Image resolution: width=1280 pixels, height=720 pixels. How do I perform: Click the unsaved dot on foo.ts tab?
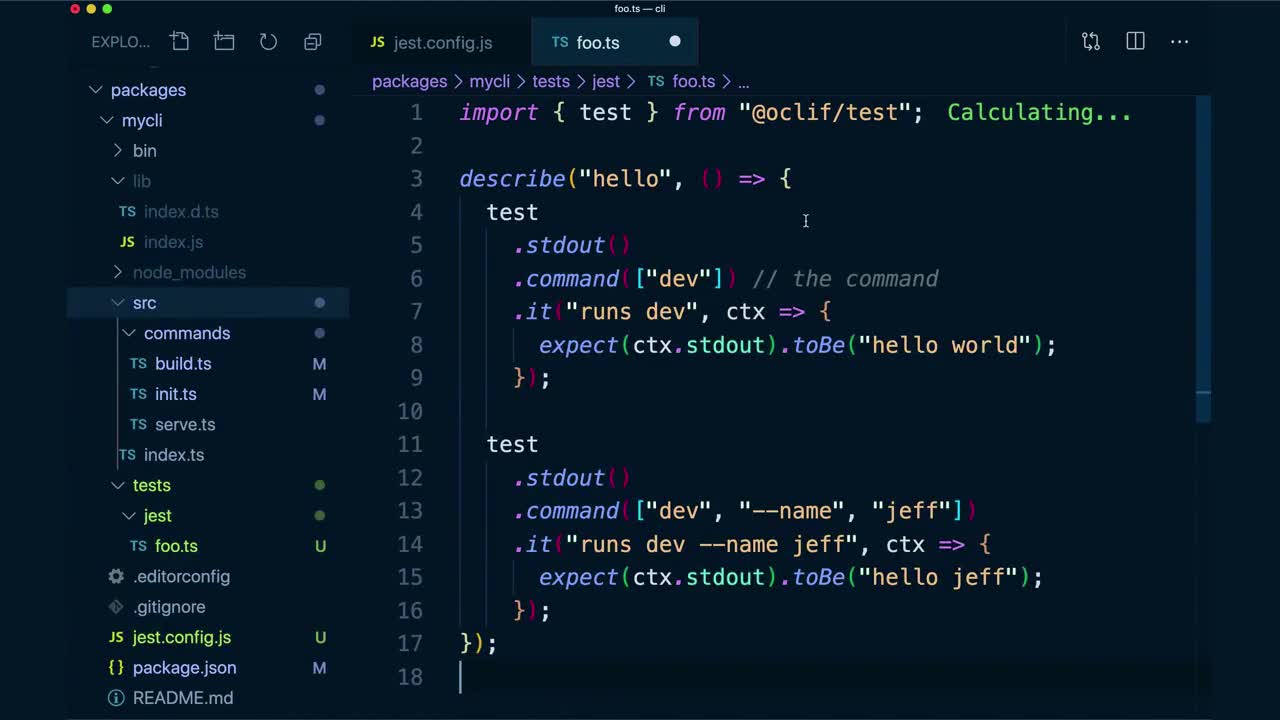click(674, 42)
